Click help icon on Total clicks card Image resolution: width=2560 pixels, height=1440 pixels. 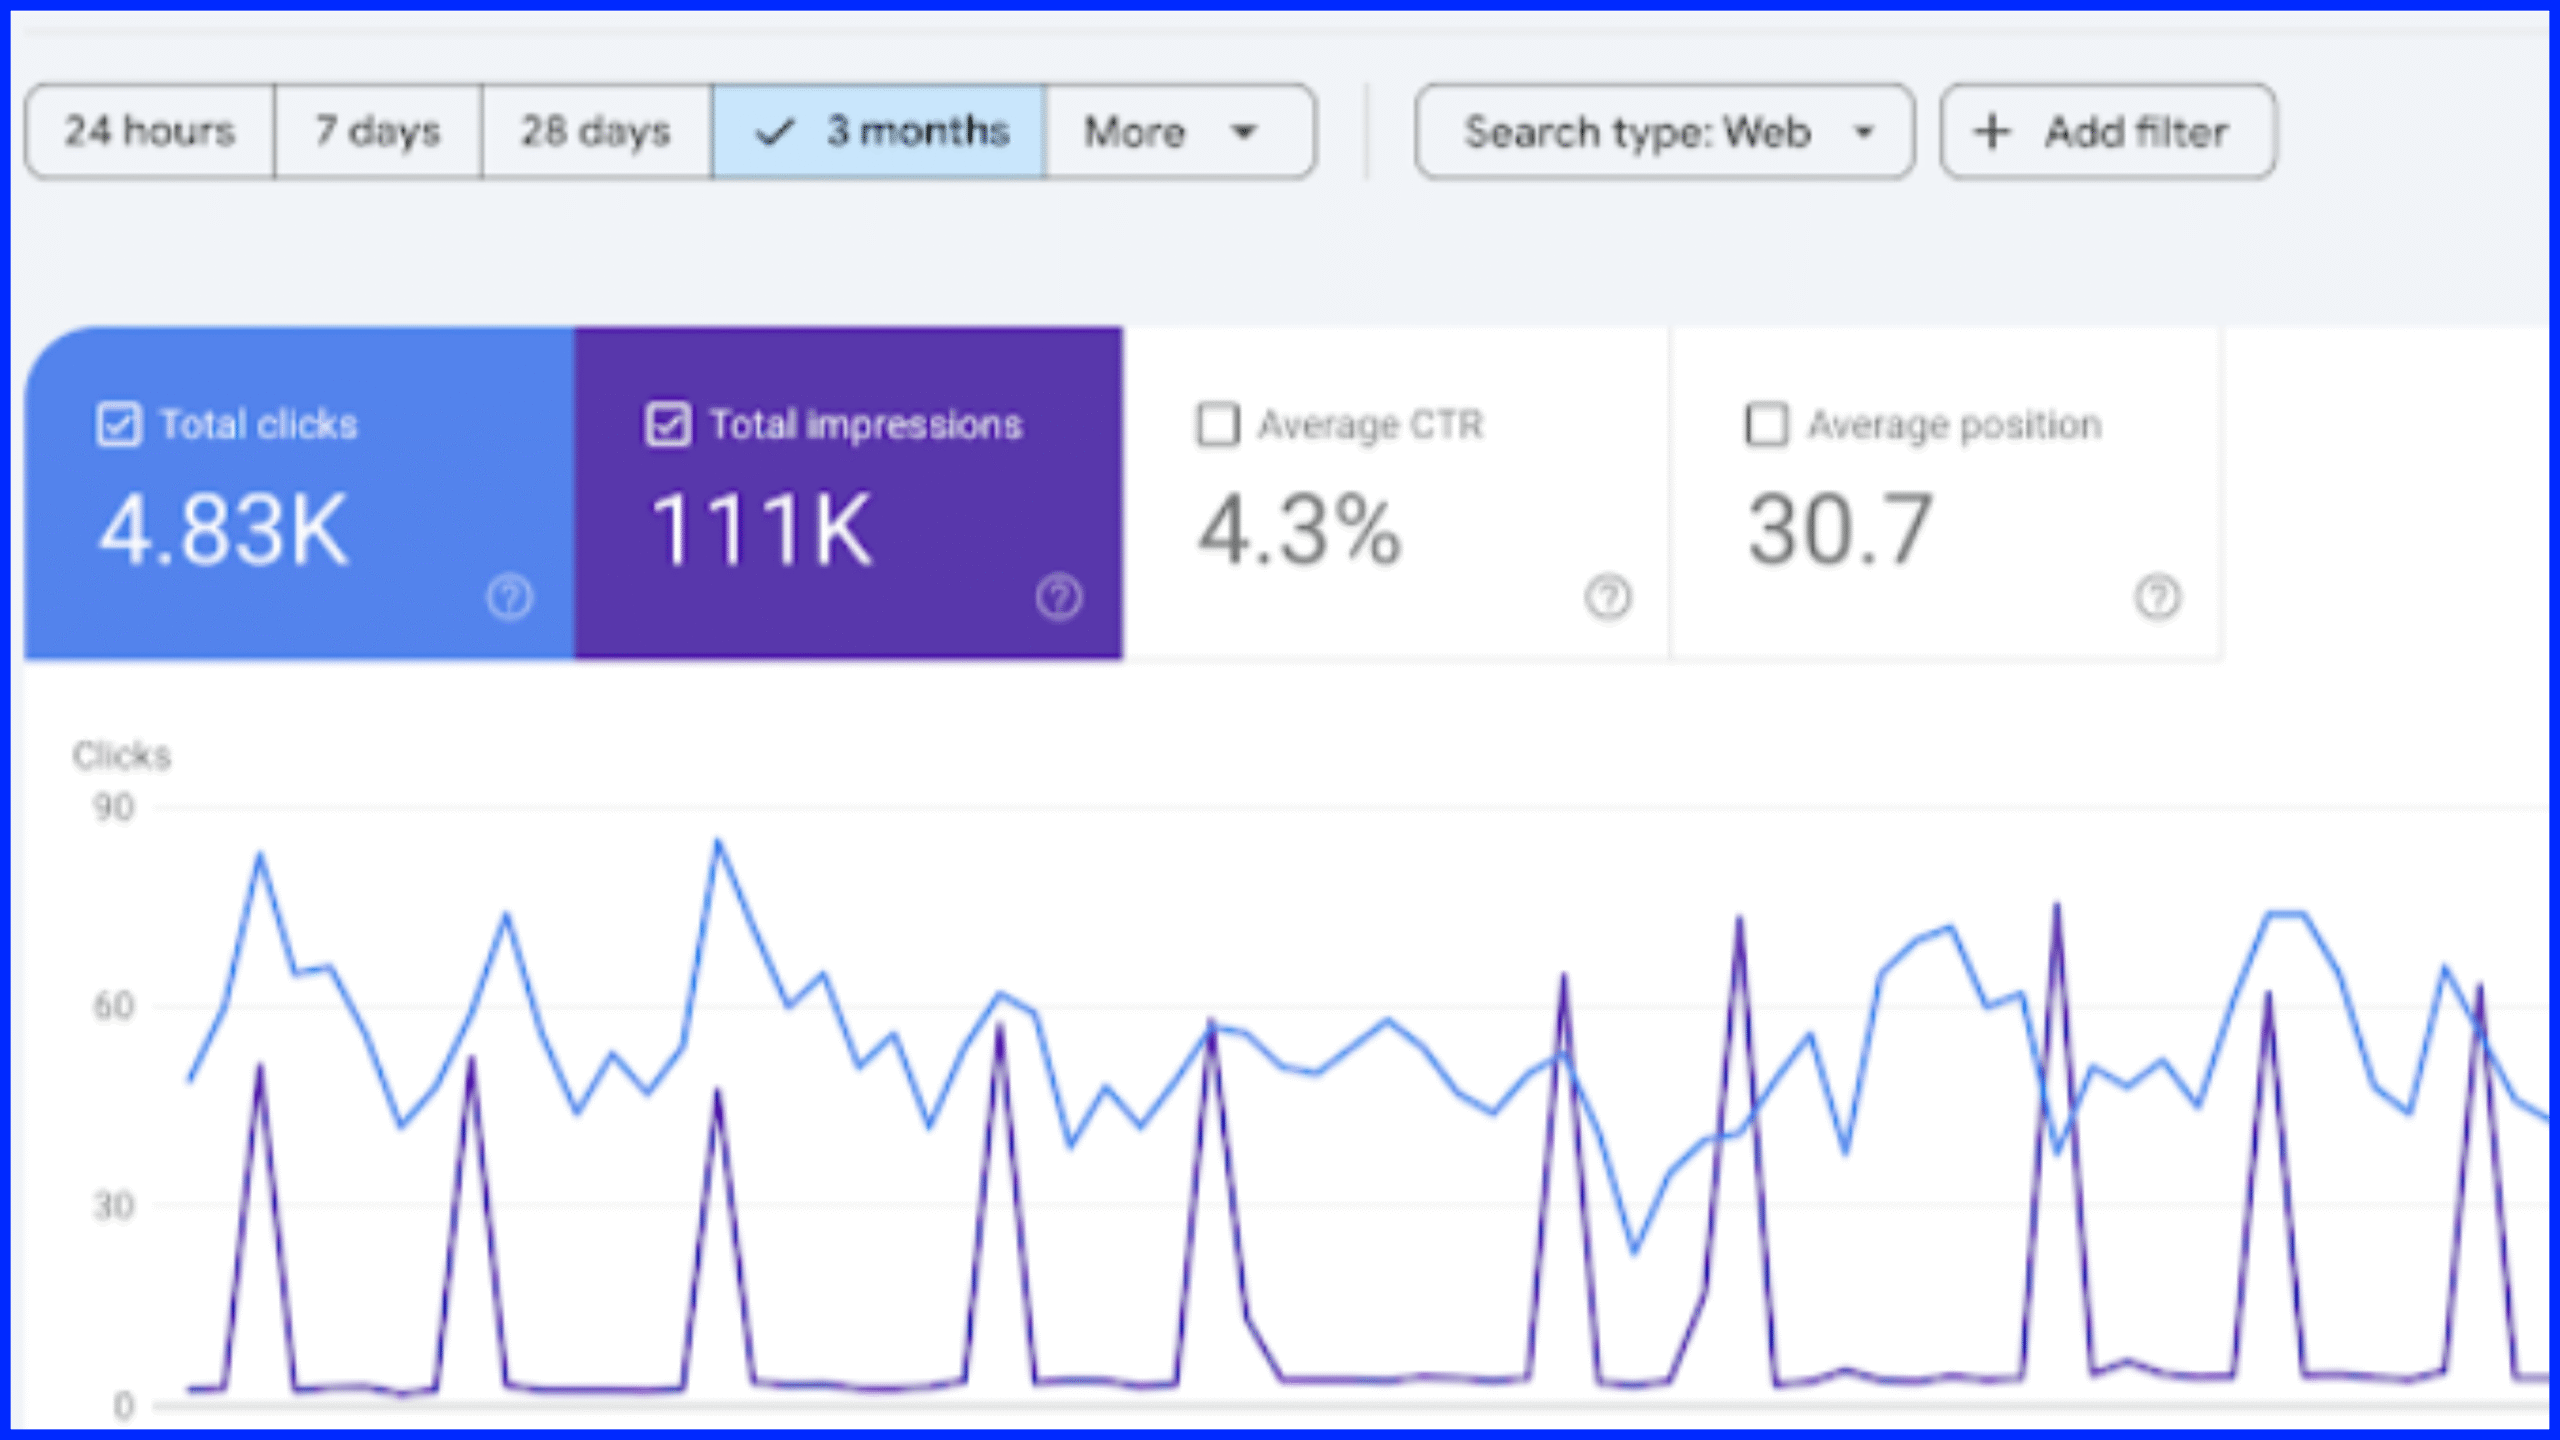pos(510,597)
